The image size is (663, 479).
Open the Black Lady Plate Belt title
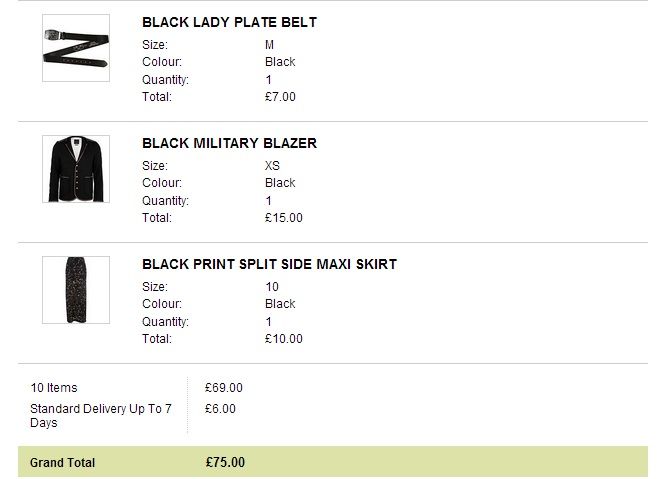click(229, 22)
